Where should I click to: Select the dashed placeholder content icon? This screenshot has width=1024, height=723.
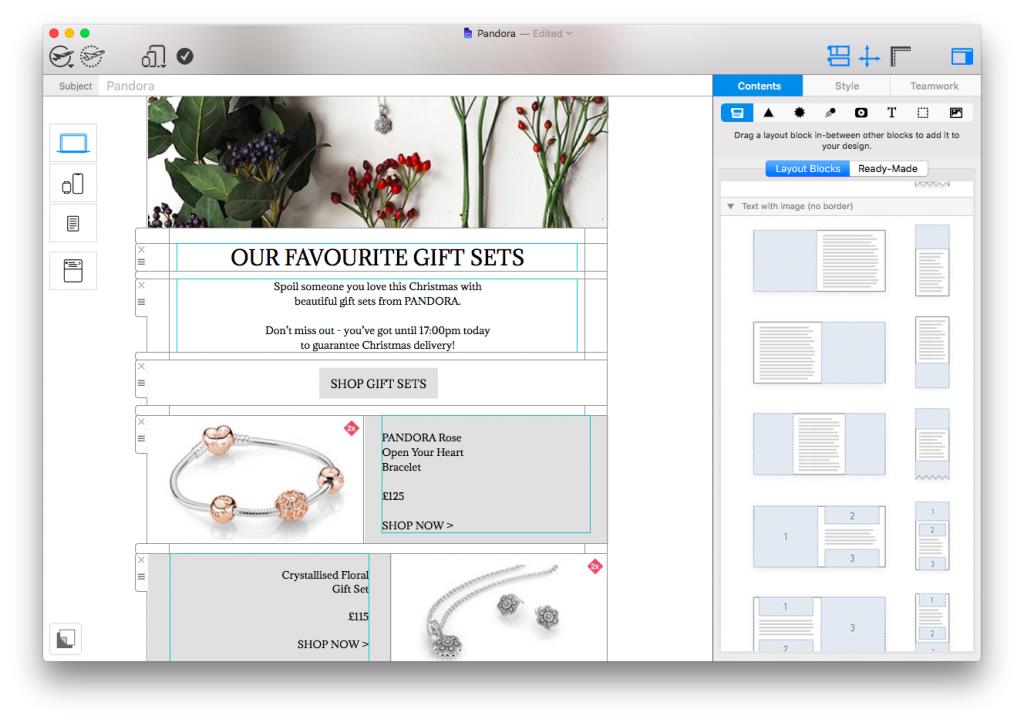(923, 113)
